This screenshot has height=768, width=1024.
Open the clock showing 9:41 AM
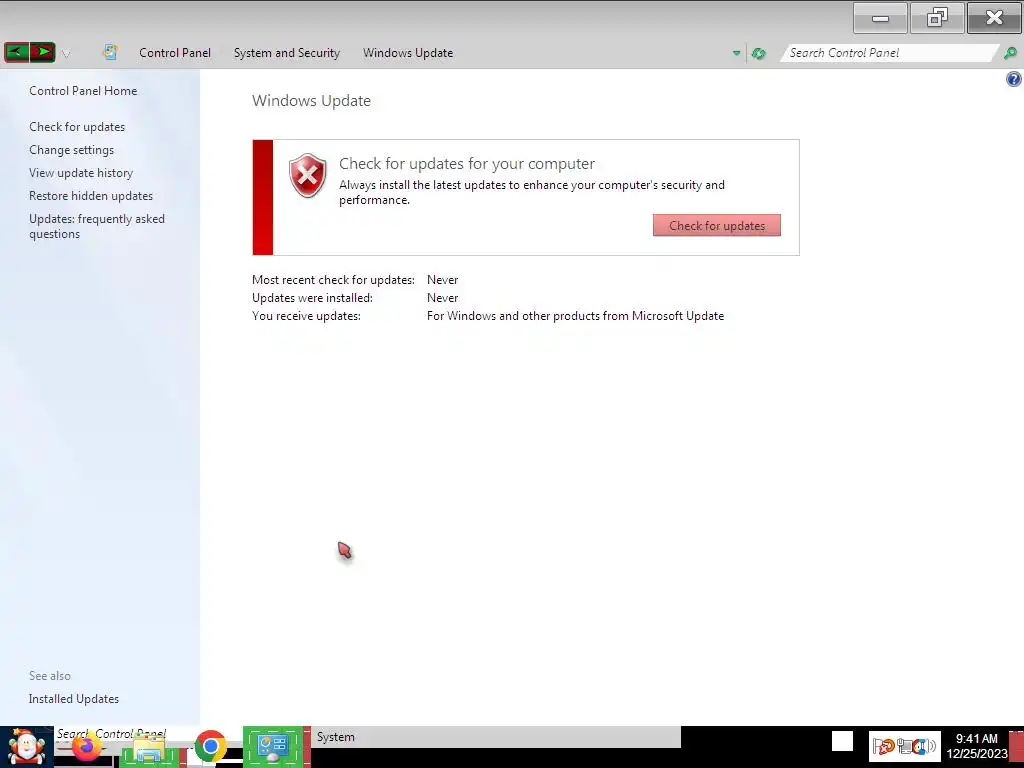point(977,746)
